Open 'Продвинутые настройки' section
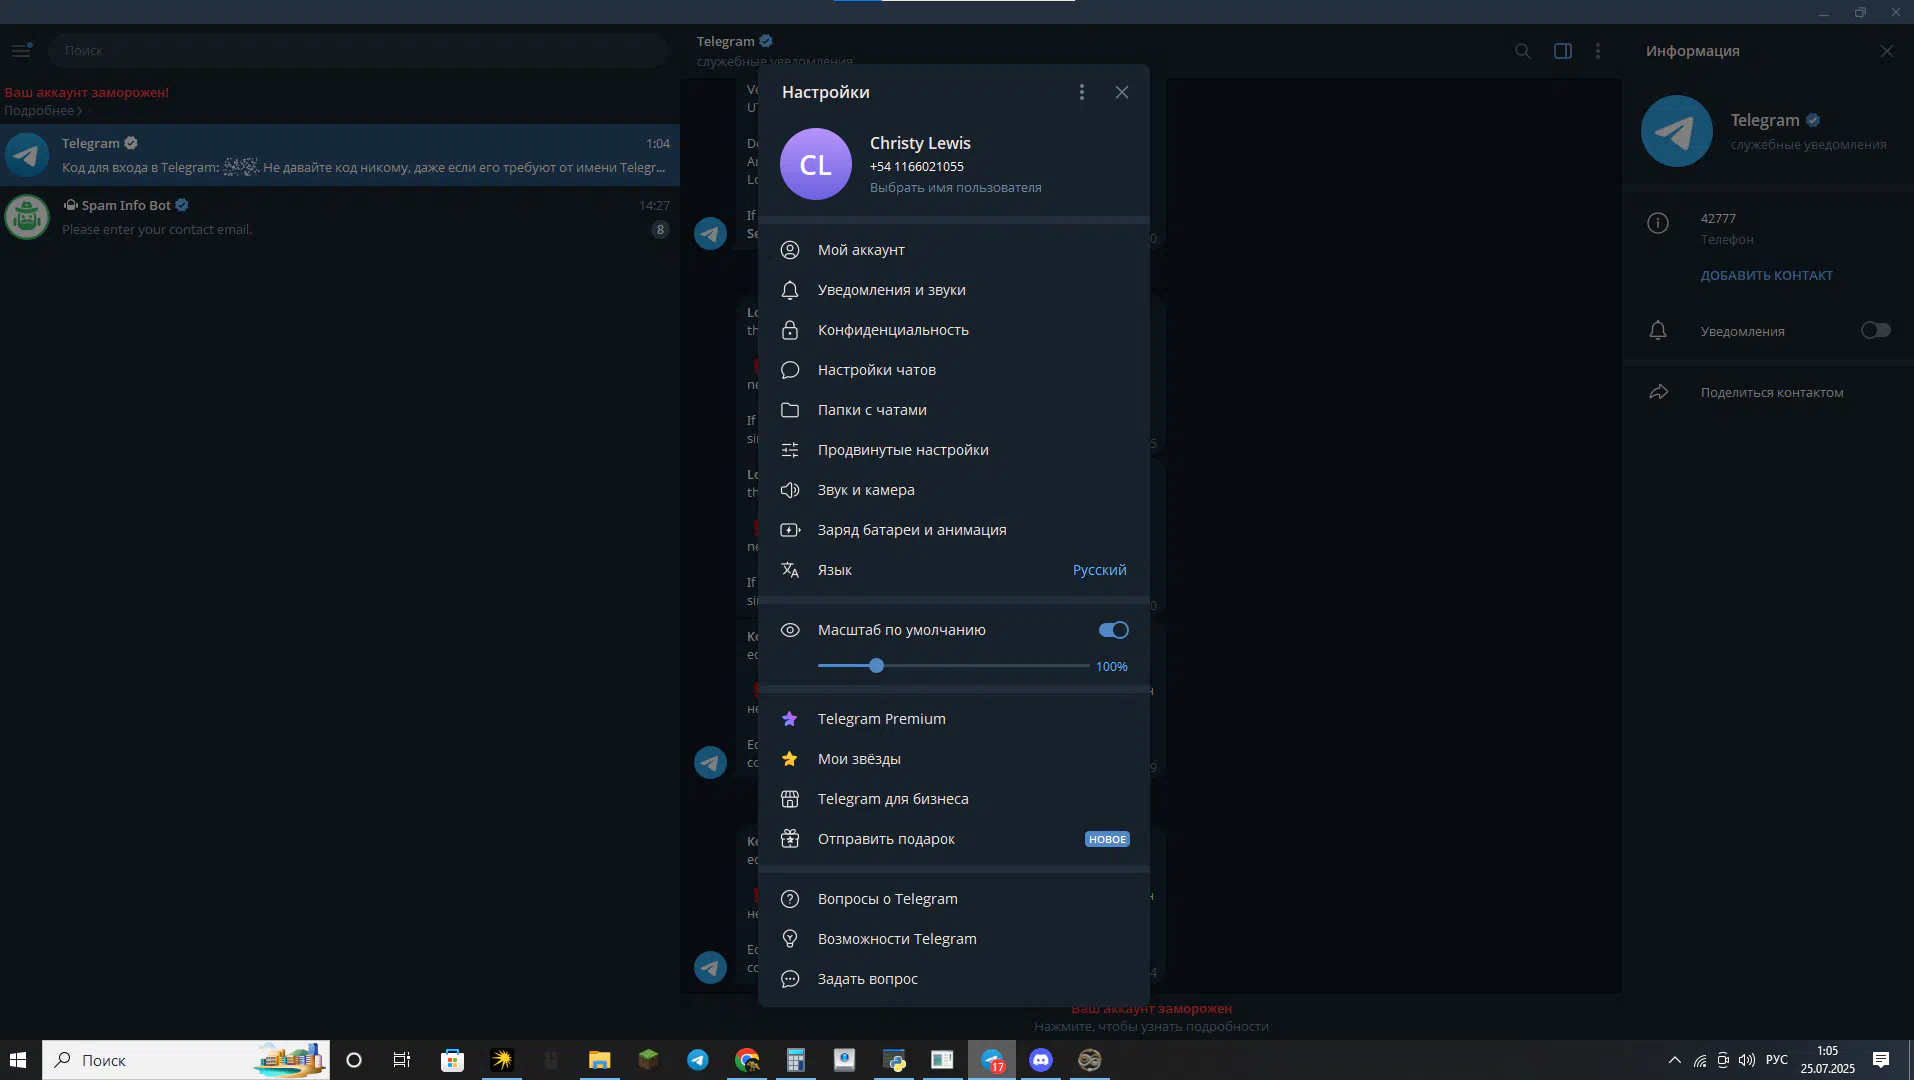 click(954, 450)
